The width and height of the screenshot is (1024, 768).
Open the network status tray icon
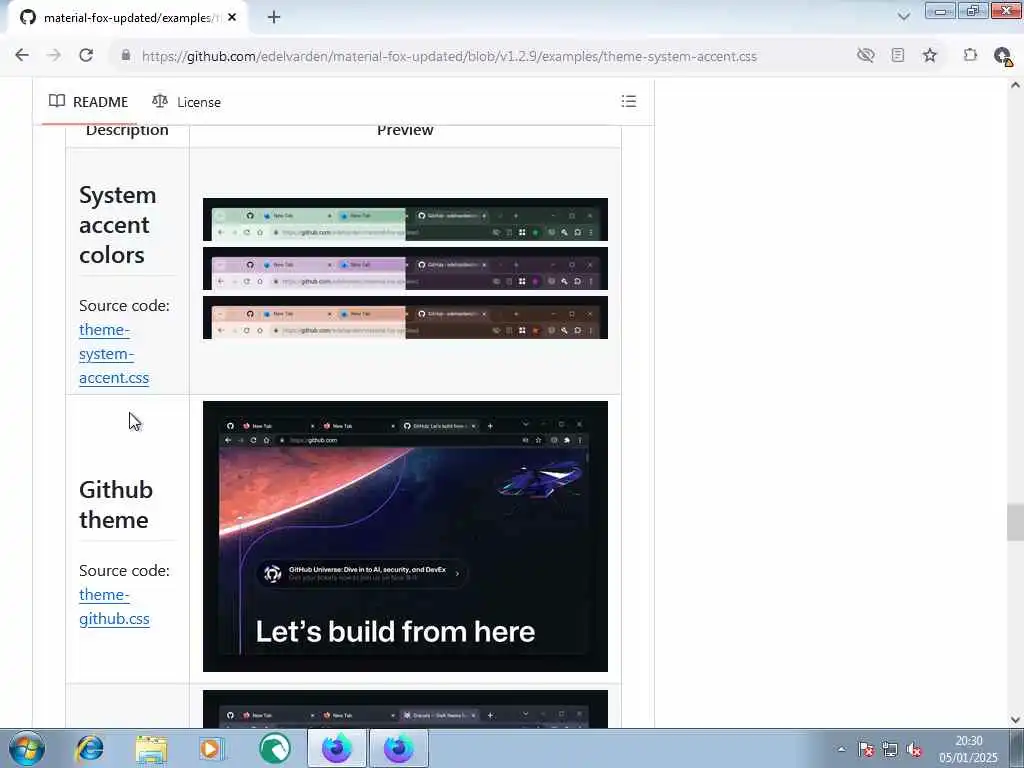[x=889, y=750]
